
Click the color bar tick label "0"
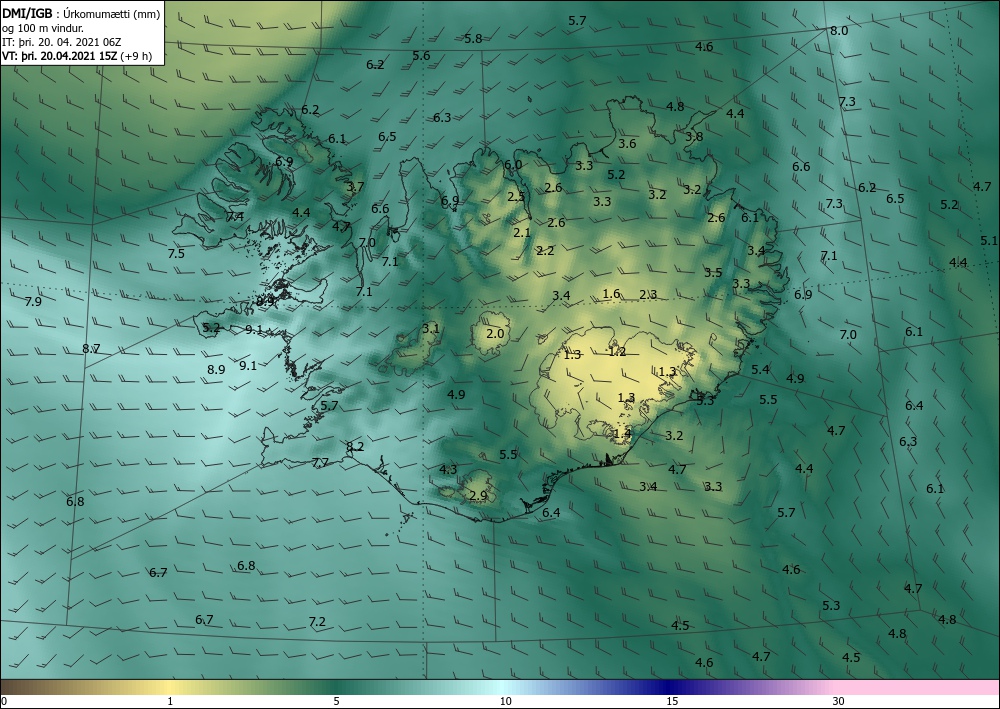[x=4, y=701]
